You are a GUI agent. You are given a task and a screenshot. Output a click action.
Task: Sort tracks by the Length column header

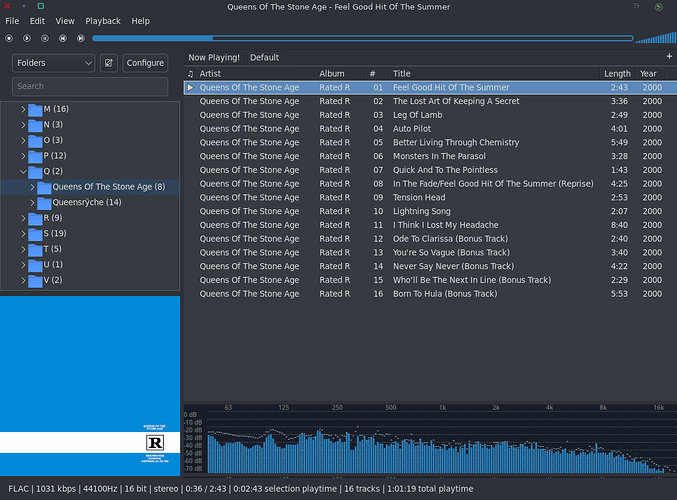click(x=617, y=74)
